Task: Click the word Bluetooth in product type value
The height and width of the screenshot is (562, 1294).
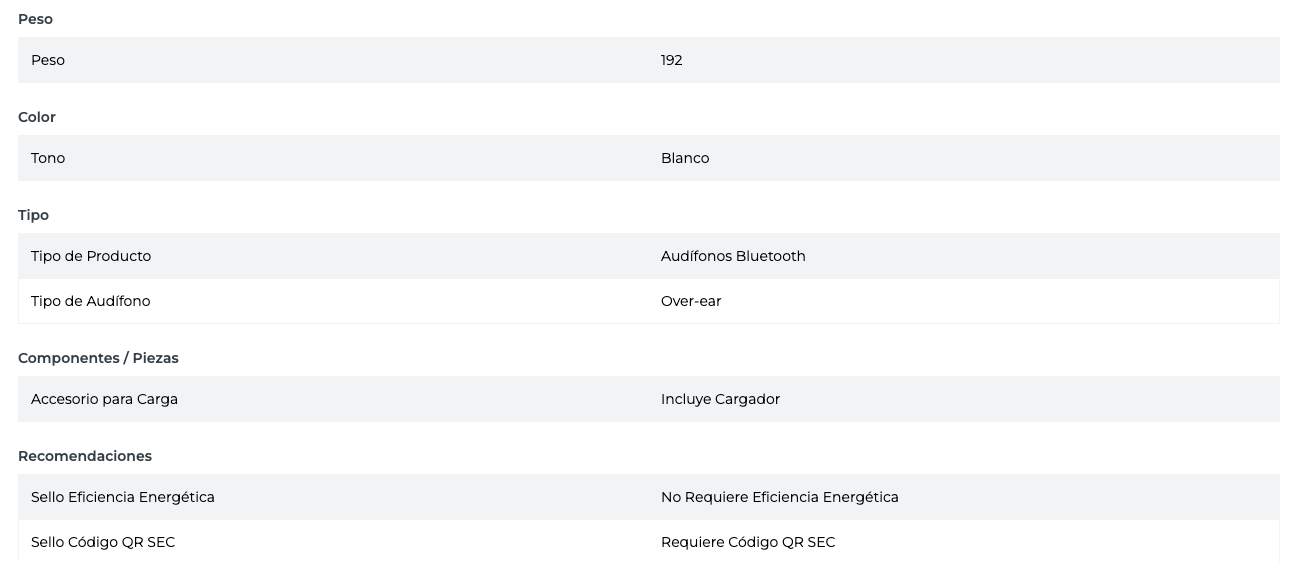Action: tap(770, 256)
